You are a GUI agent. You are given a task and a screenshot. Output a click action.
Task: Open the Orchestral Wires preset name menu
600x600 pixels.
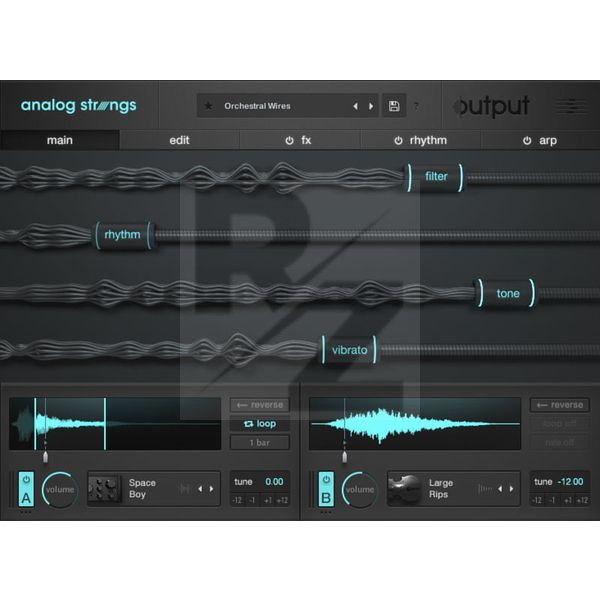click(257, 106)
